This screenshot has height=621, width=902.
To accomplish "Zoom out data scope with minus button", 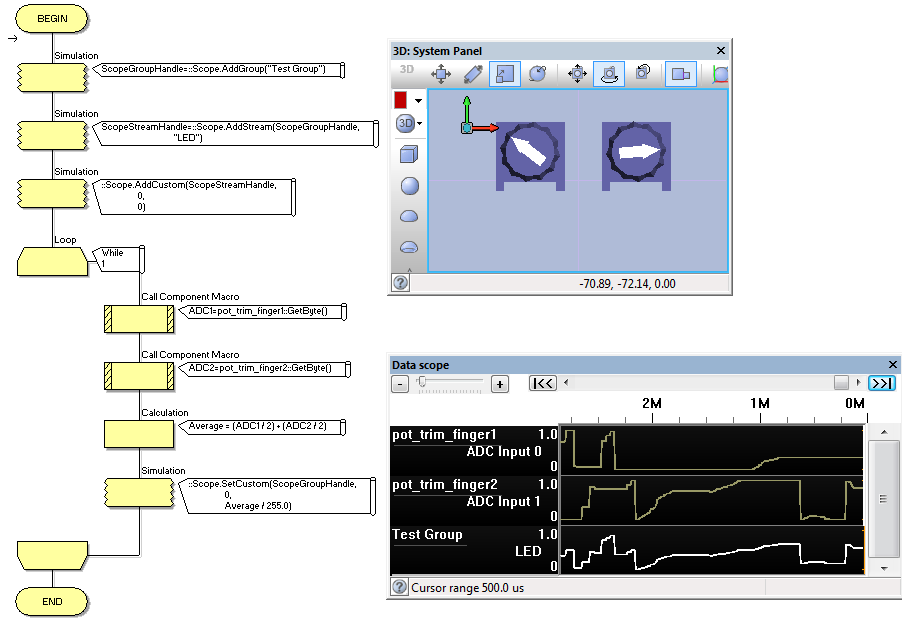I will pos(400,384).
